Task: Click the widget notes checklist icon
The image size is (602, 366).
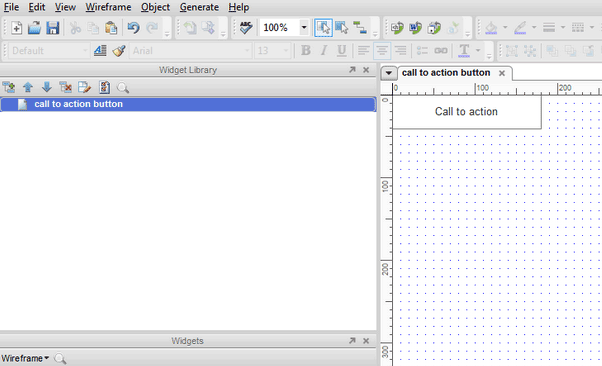Action: 104,88
